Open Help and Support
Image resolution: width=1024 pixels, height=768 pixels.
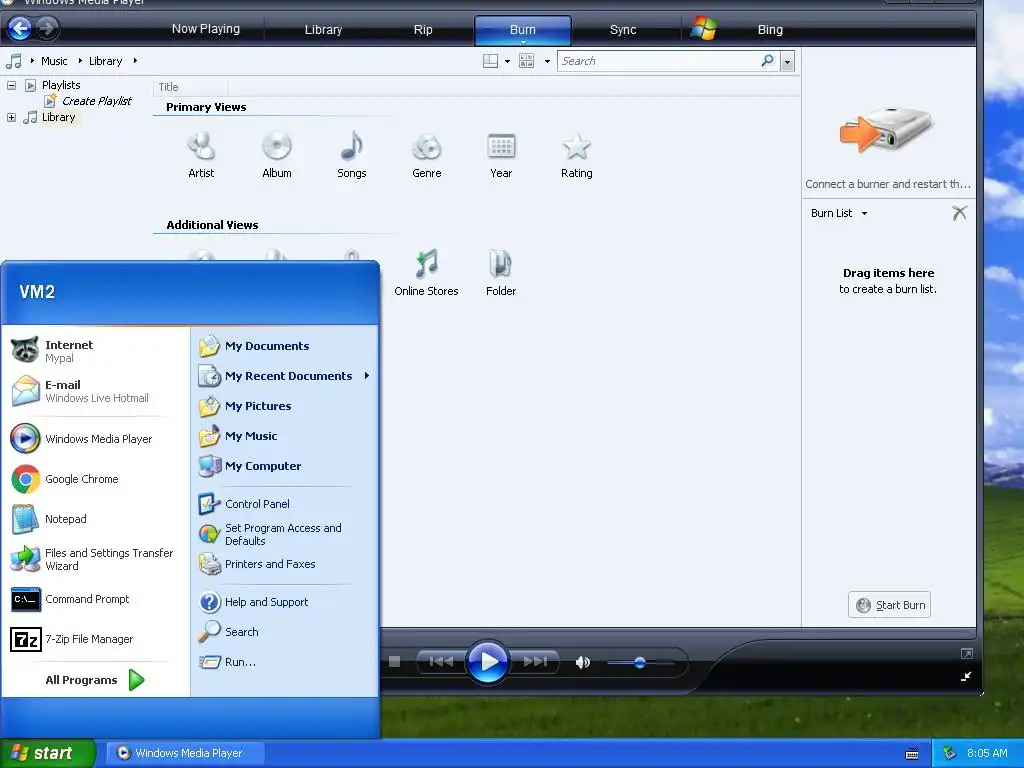285,601
